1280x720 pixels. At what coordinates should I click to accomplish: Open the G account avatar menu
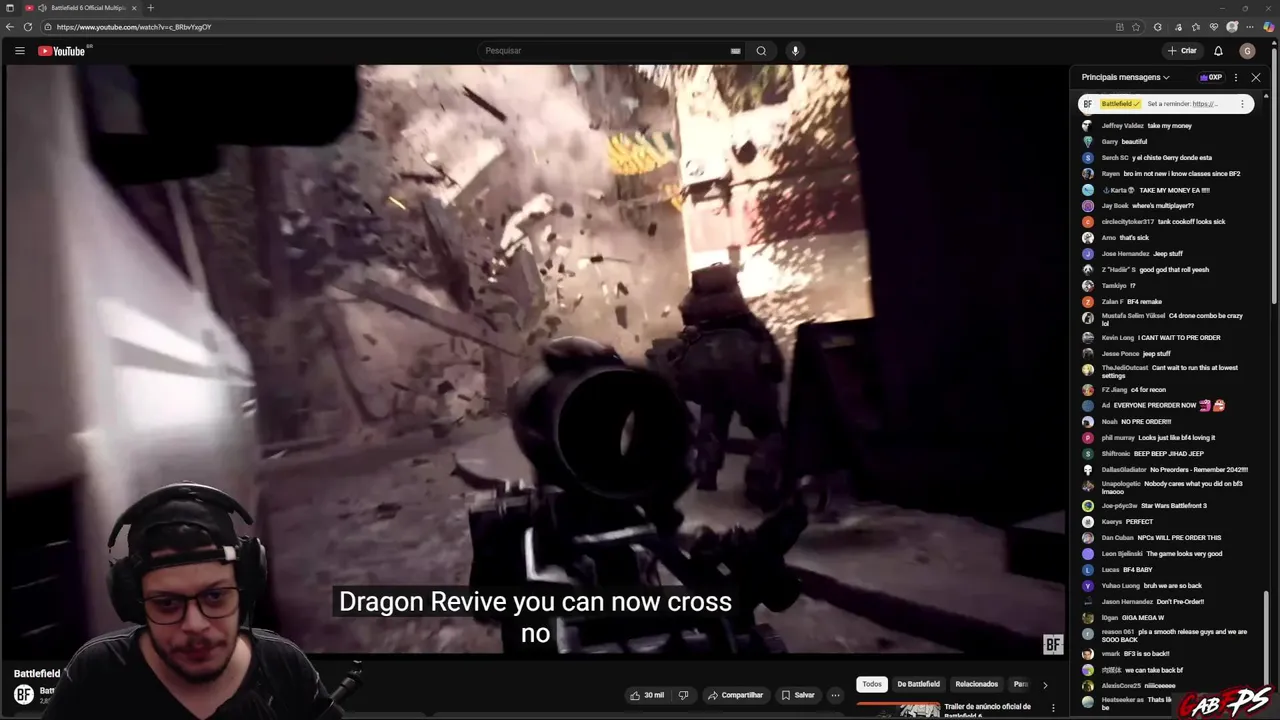1247,51
